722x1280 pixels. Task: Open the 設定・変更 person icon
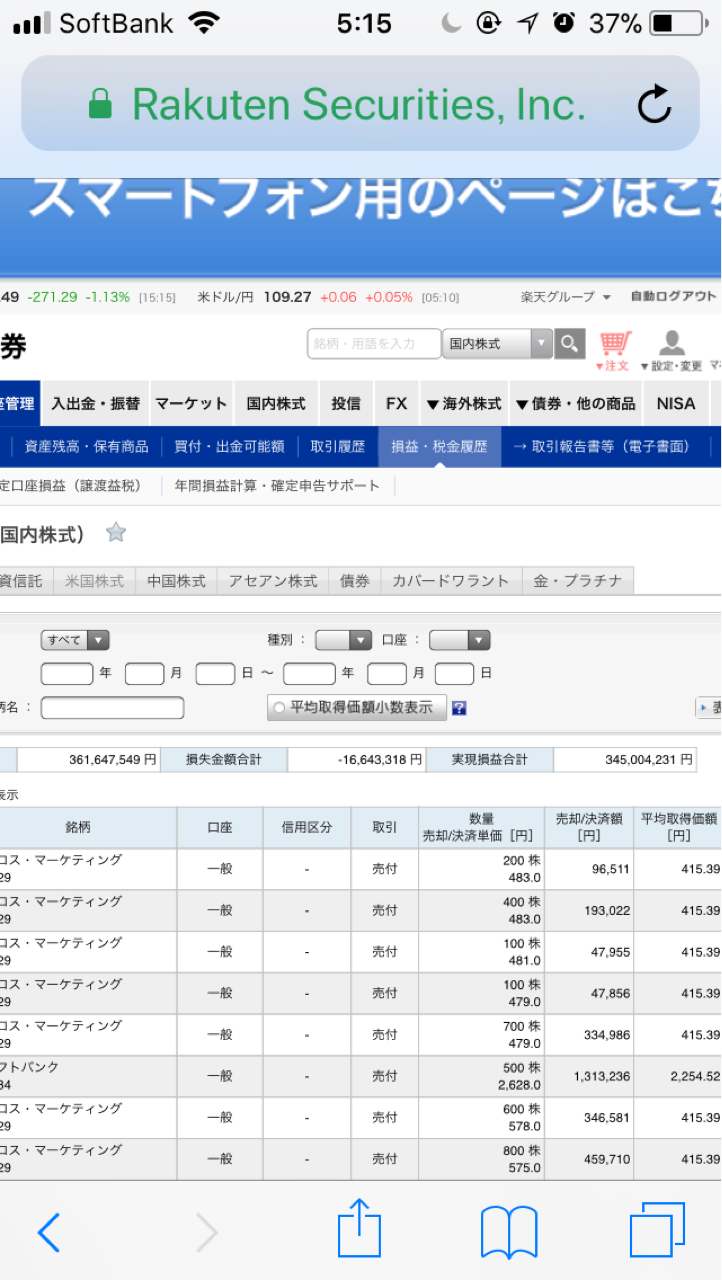click(x=672, y=351)
